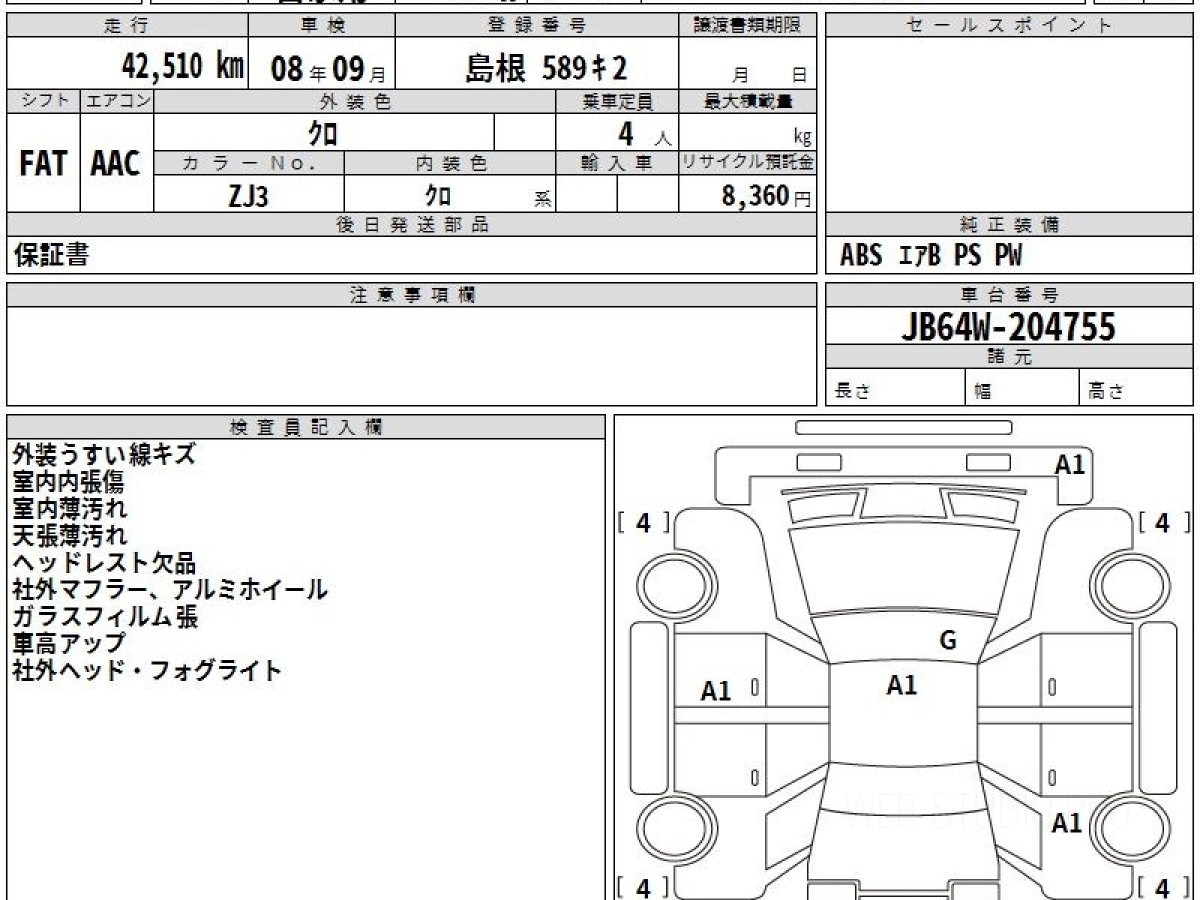Image resolution: width=1200 pixels, height=900 pixels.
Task: Select the note ヘッドレスト欠品
Action: 105,563
